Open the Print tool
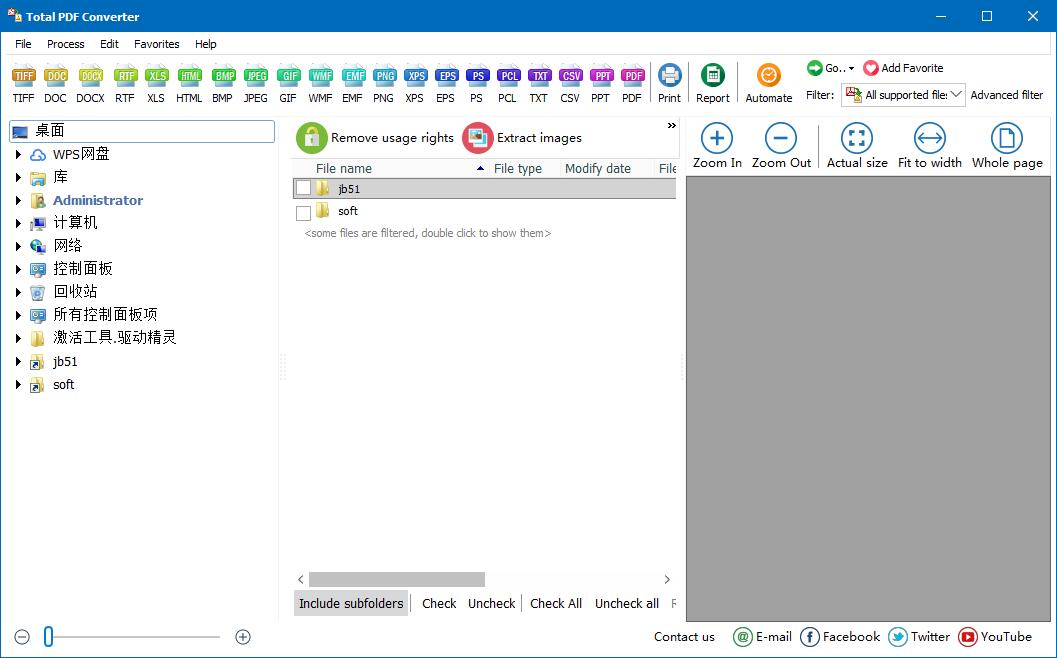The width and height of the screenshot is (1057, 658). coord(669,84)
